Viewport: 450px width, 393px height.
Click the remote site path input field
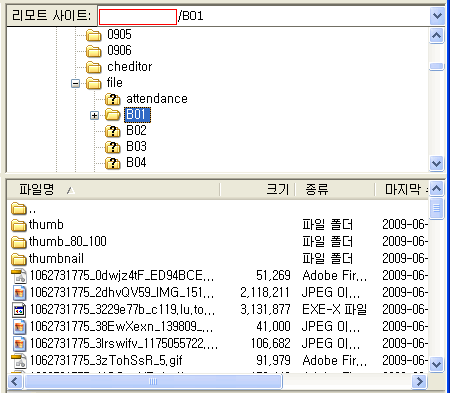point(264,16)
